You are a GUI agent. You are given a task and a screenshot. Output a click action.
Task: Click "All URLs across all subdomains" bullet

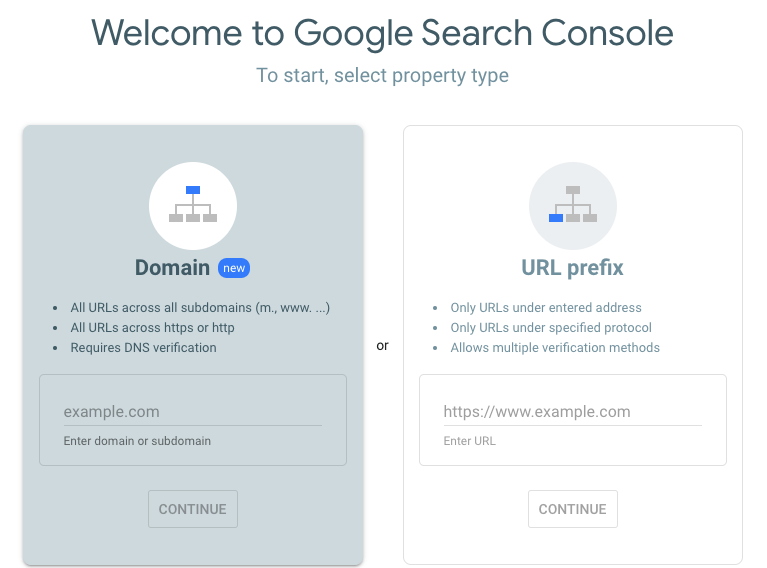200,308
